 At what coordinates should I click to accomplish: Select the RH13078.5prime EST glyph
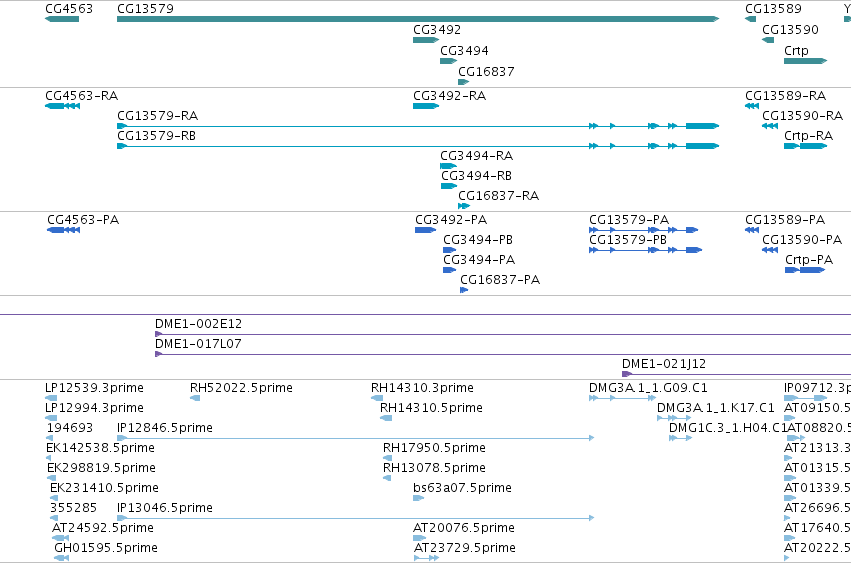387,478
